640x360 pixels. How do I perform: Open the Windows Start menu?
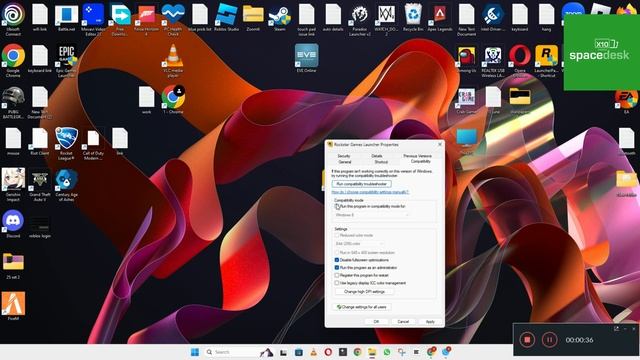point(195,352)
